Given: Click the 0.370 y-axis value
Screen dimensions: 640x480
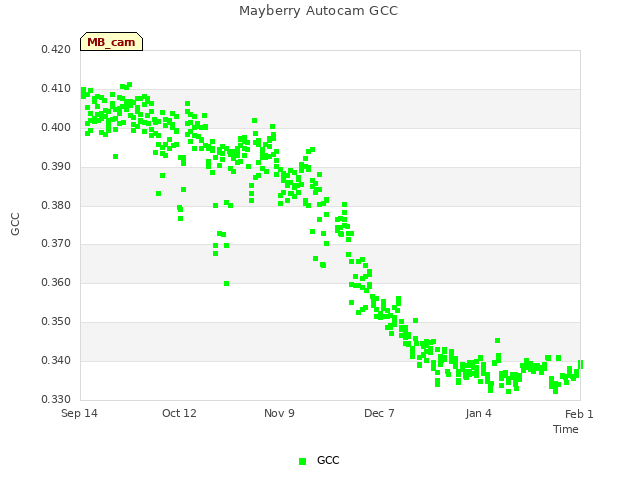Looking at the screenshot, I should click(56, 244).
